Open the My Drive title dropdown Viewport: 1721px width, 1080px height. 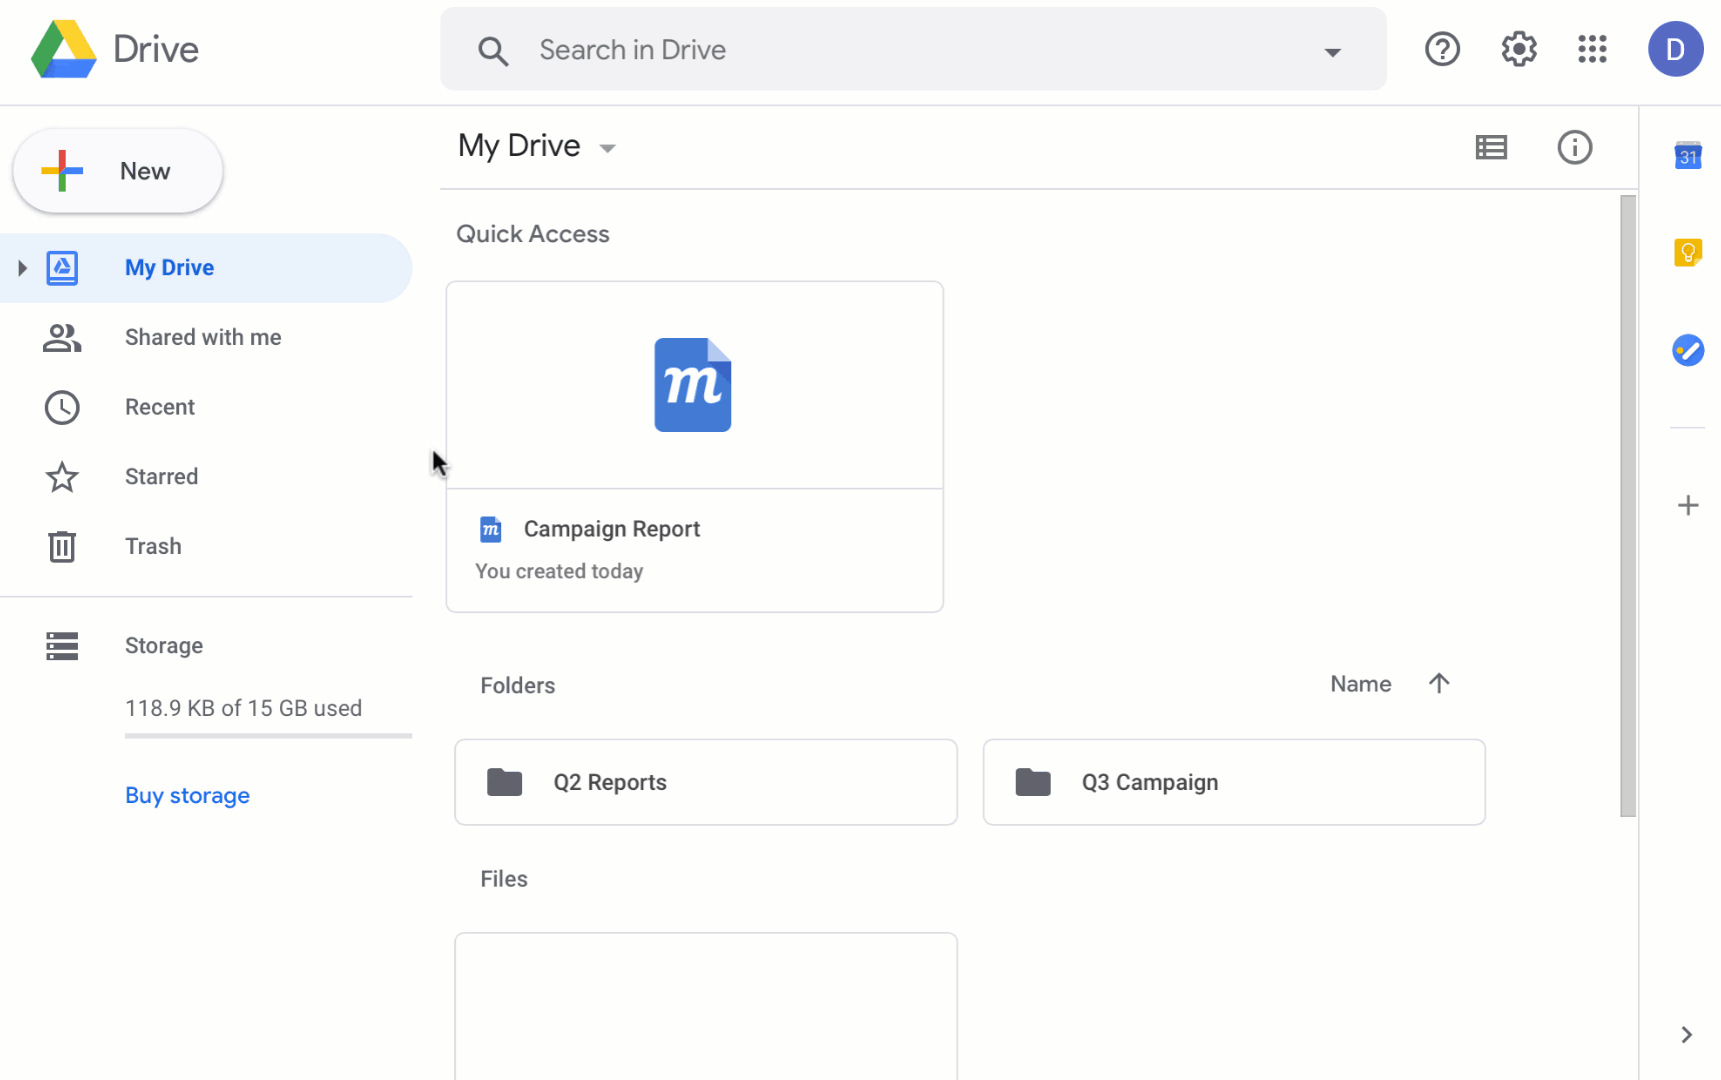608,147
